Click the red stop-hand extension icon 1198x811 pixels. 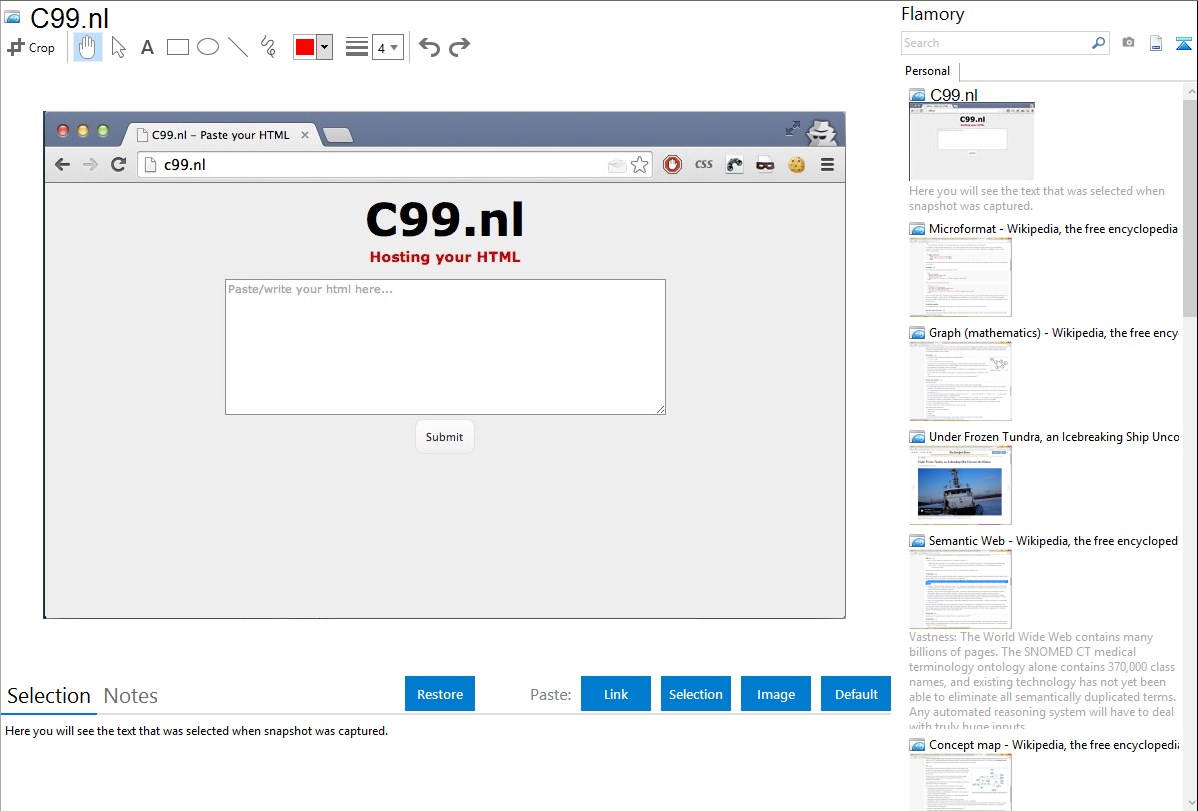point(672,164)
